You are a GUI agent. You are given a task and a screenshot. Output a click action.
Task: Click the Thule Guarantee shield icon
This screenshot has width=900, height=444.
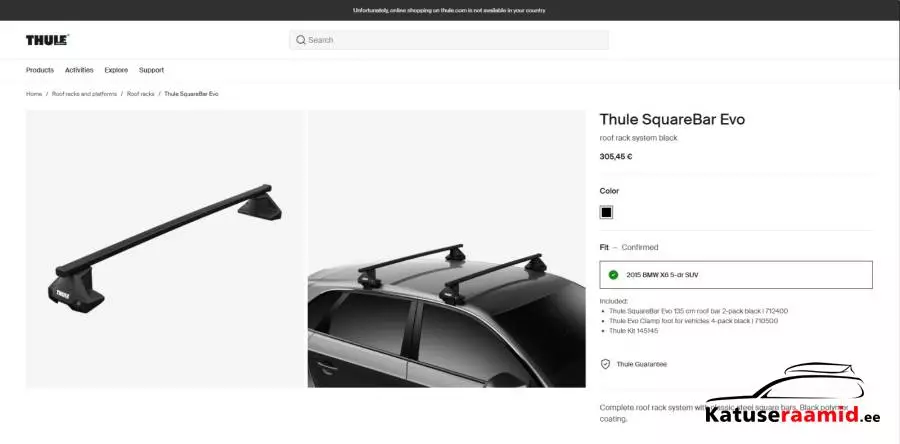tap(605, 364)
